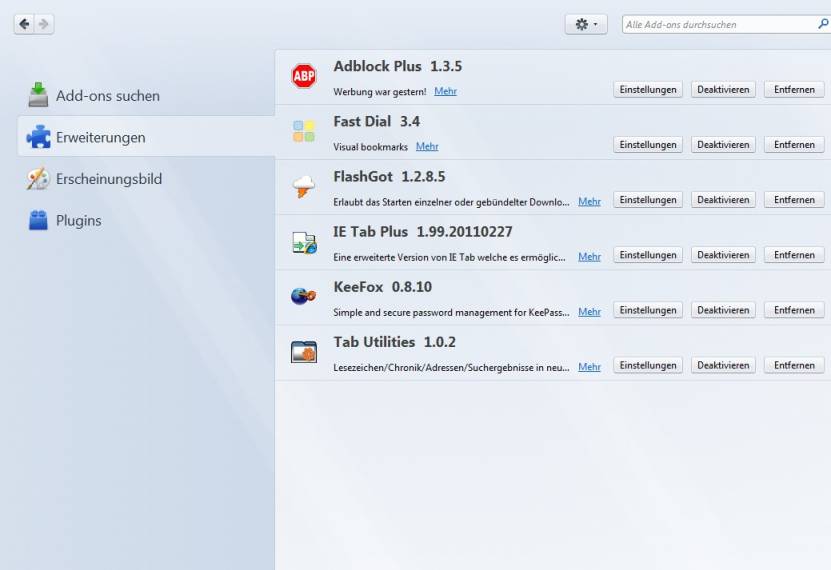Select the KeeFox 0.8.10 title
Image resolution: width=831 pixels, height=570 pixels.
pos(383,287)
